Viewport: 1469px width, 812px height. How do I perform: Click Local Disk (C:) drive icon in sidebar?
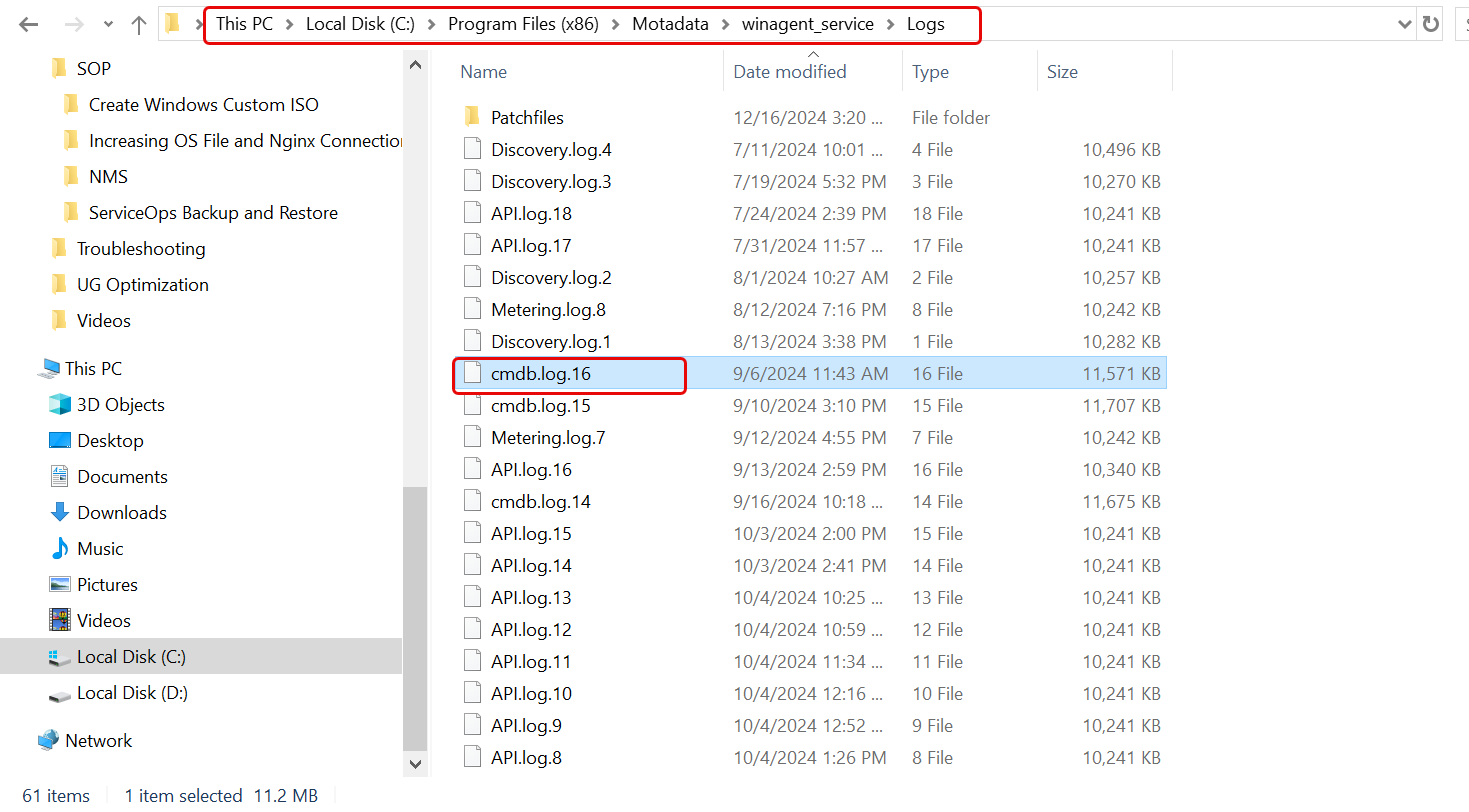(60, 657)
